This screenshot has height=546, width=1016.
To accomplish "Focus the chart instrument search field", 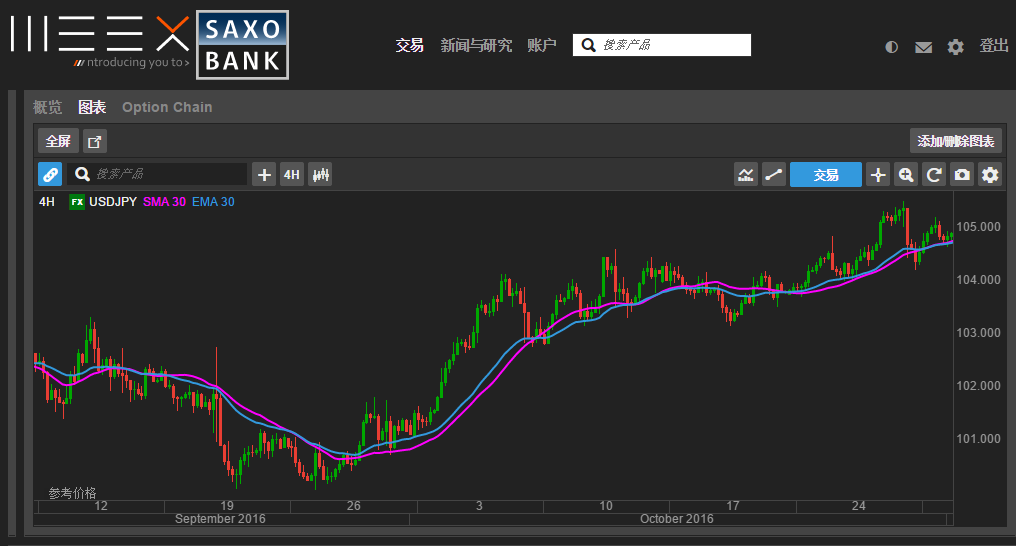I will click(157, 174).
